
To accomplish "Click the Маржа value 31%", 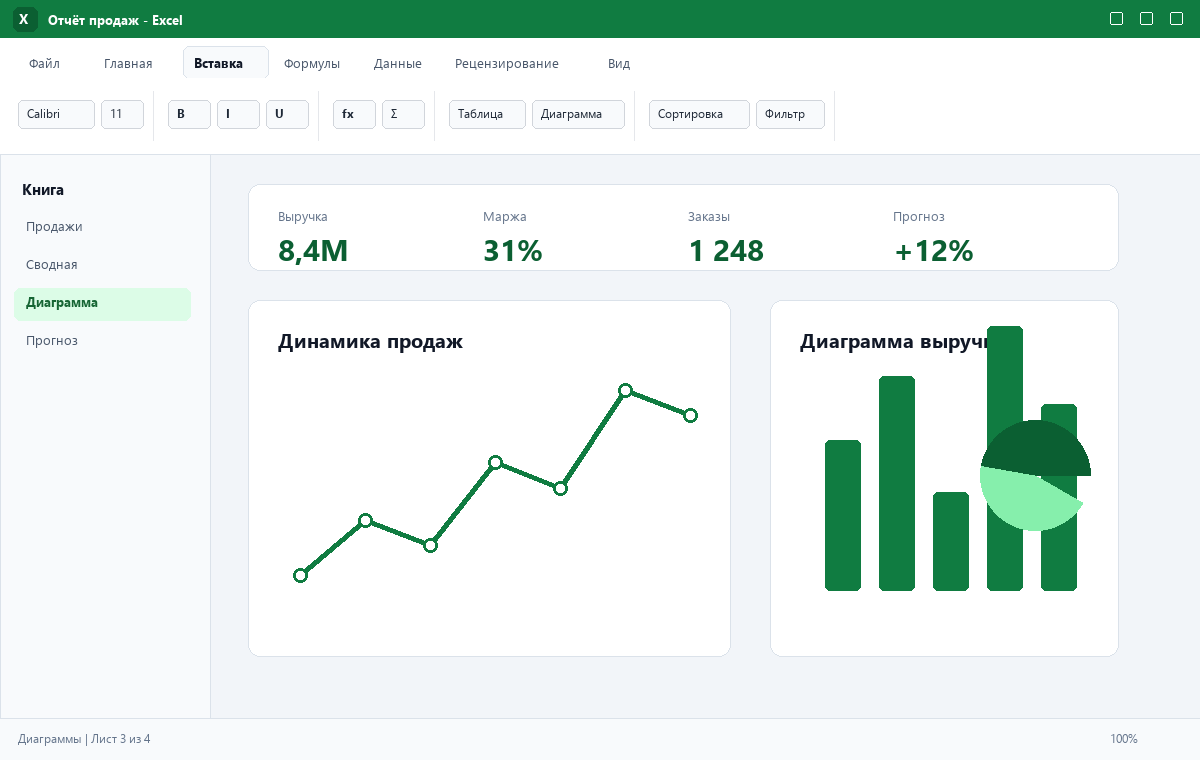I will pyautogui.click(x=512, y=251).
